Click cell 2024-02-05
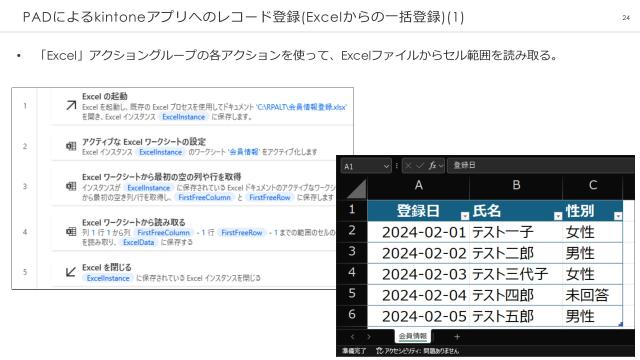 [419, 316]
